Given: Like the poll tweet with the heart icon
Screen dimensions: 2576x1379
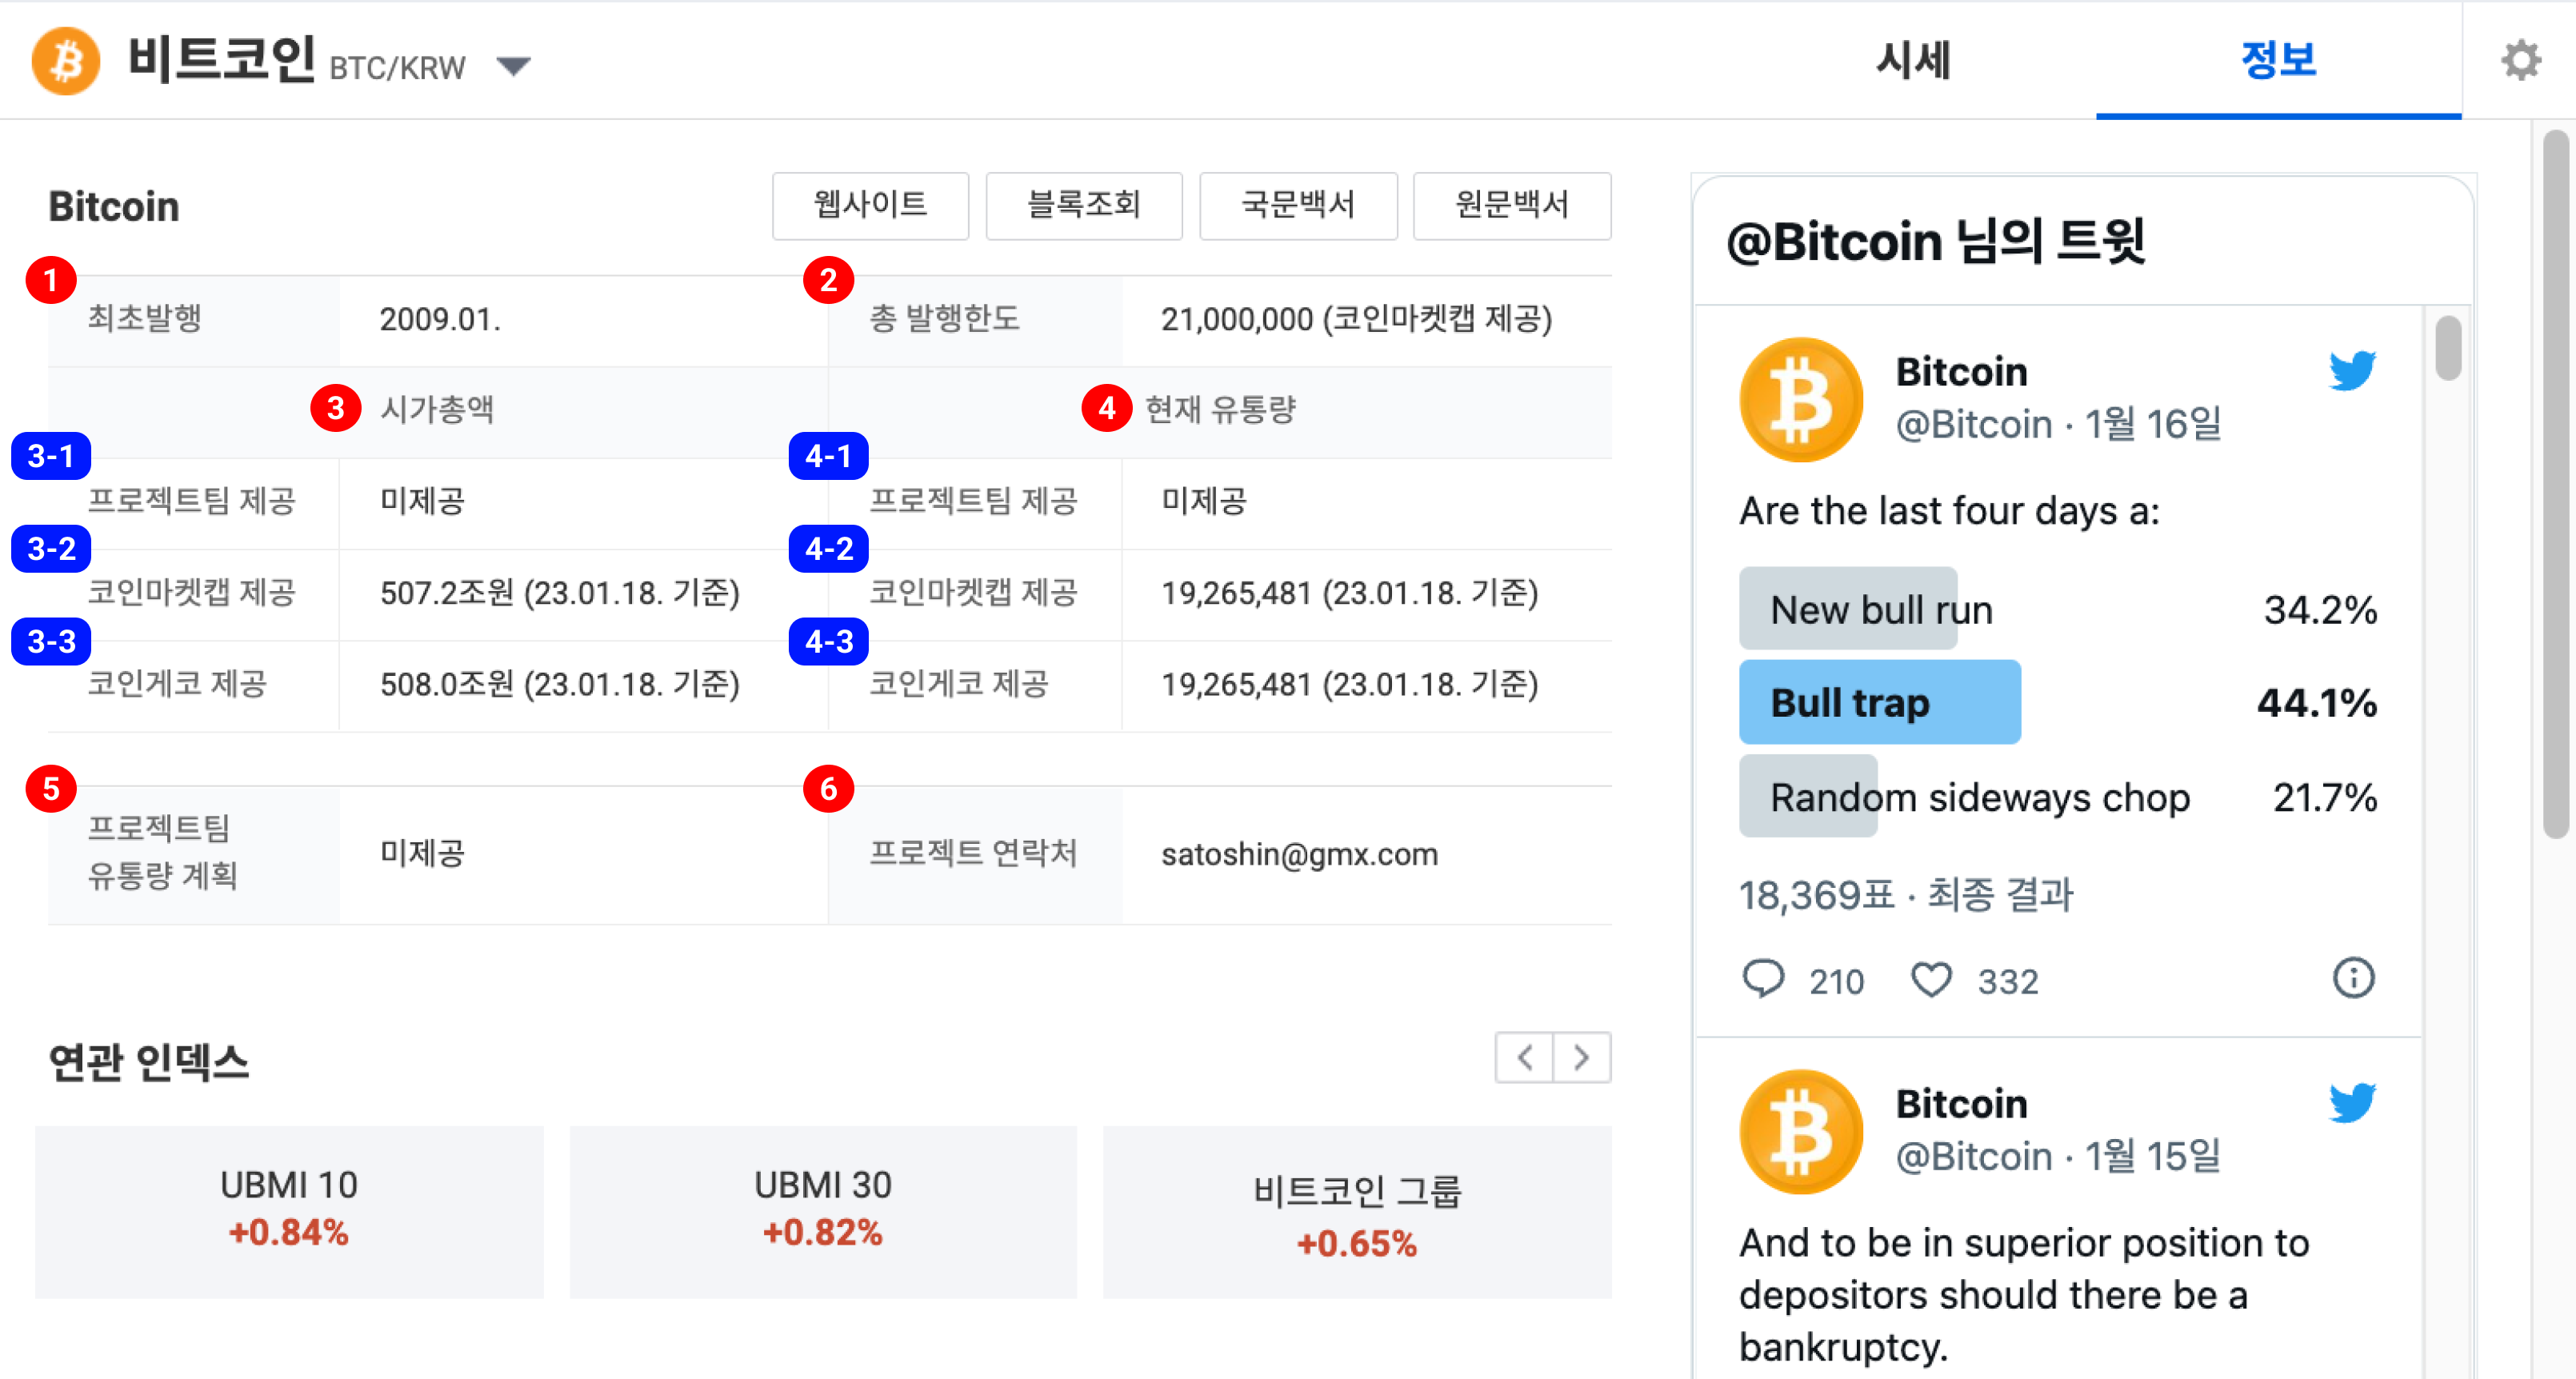Looking at the screenshot, I should click(x=1931, y=979).
